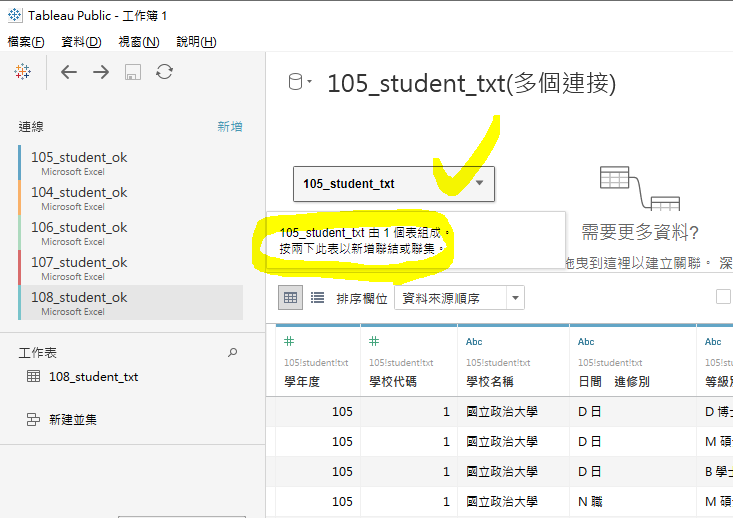Screen dimensions: 733x518
Task: Open the search icon in 工作表 panel
Action: (x=232, y=353)
